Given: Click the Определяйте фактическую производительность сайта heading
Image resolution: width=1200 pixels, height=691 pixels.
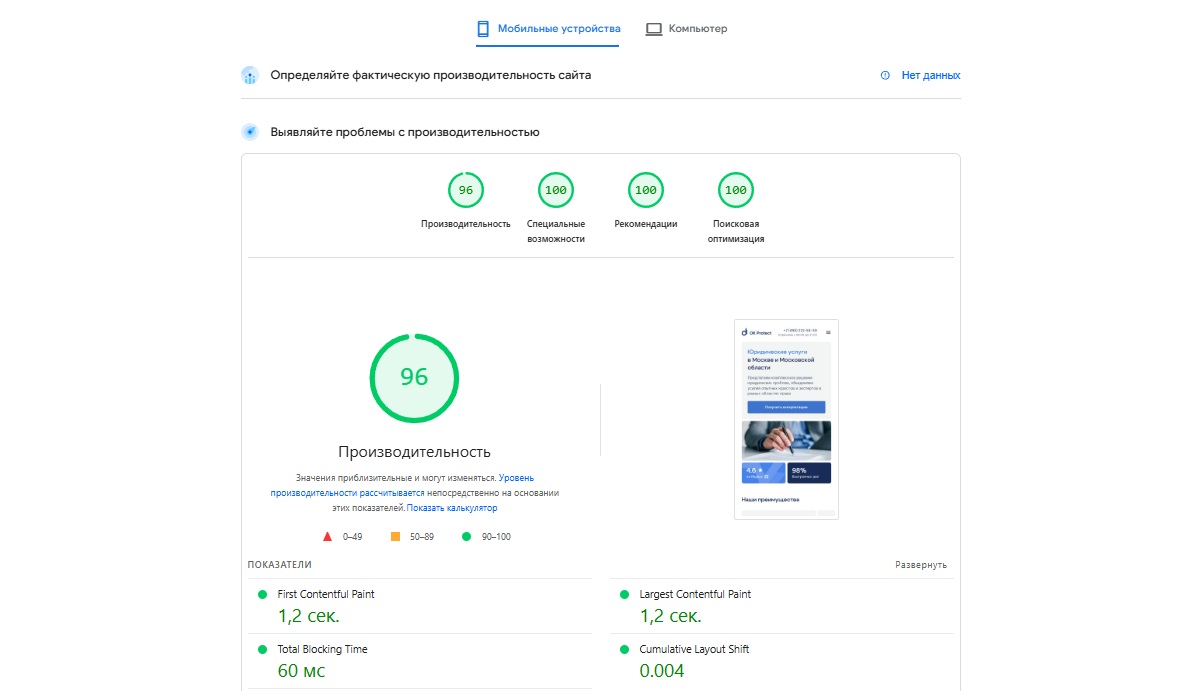Looking at the screenshot, I should (x=430, y=75).
